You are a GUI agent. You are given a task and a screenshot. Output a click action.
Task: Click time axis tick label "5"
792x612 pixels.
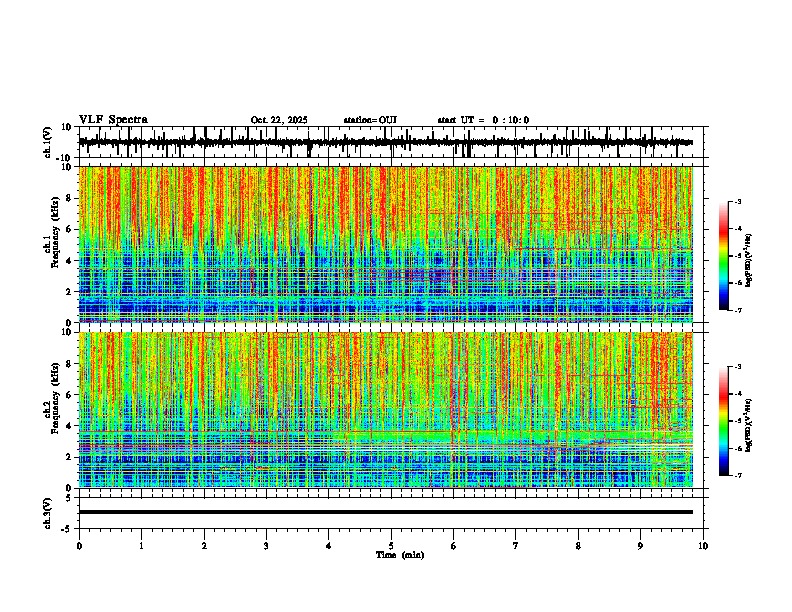[391, 546]
